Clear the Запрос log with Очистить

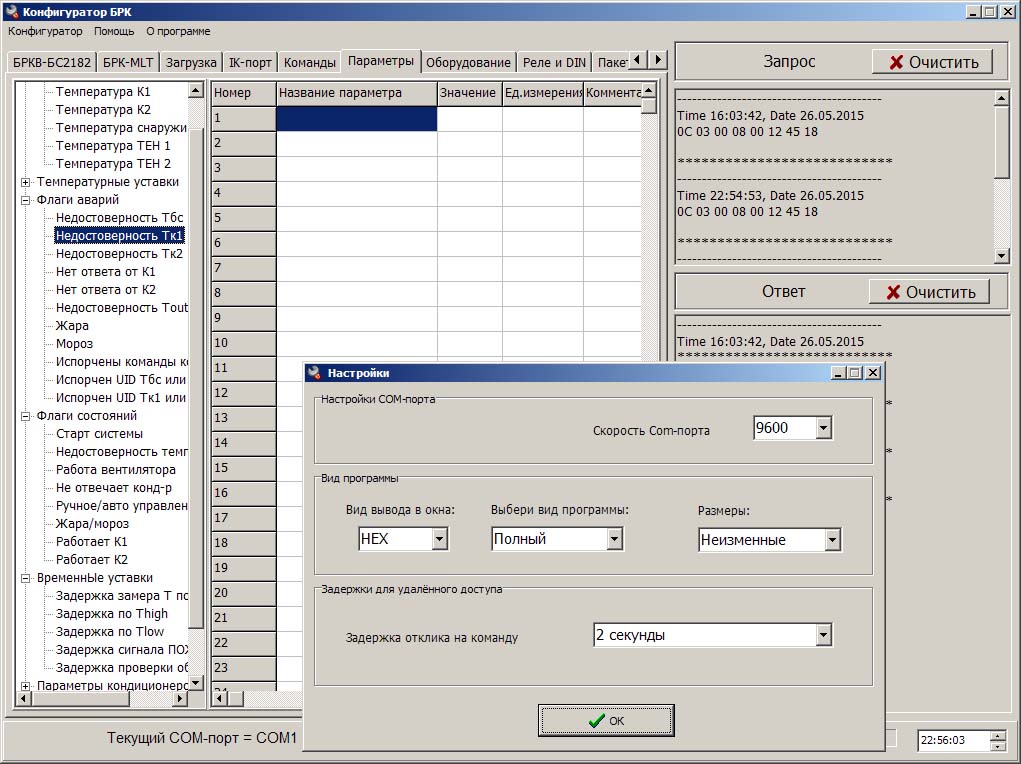pyautogui.click(x=932, y=62)
